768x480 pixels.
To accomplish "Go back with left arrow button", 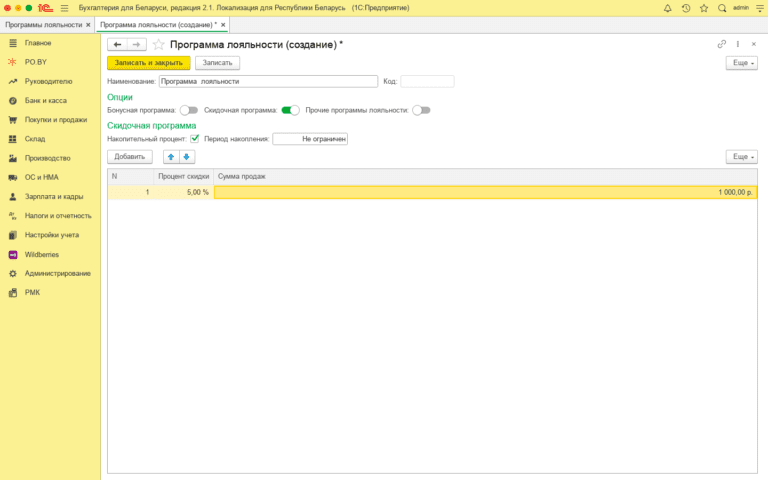I will click(117, 44).
